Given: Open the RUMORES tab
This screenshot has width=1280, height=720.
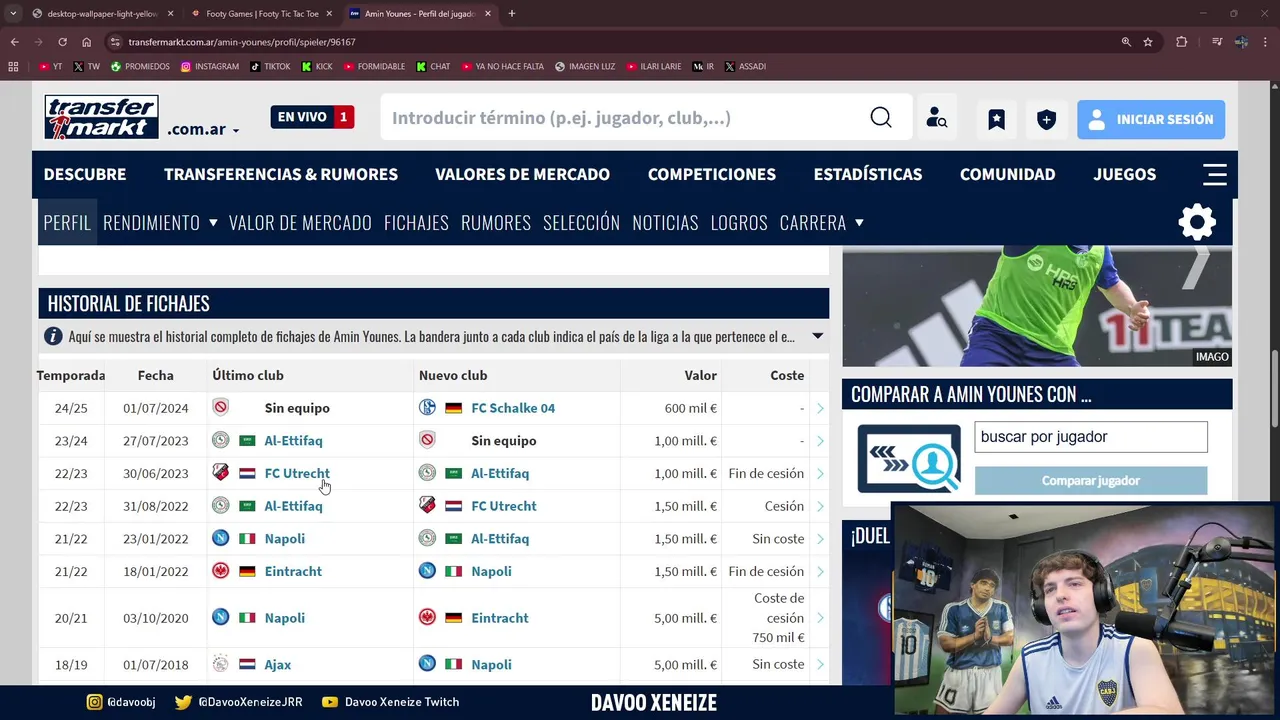Looking at the screenshot, I should [496, 222].
